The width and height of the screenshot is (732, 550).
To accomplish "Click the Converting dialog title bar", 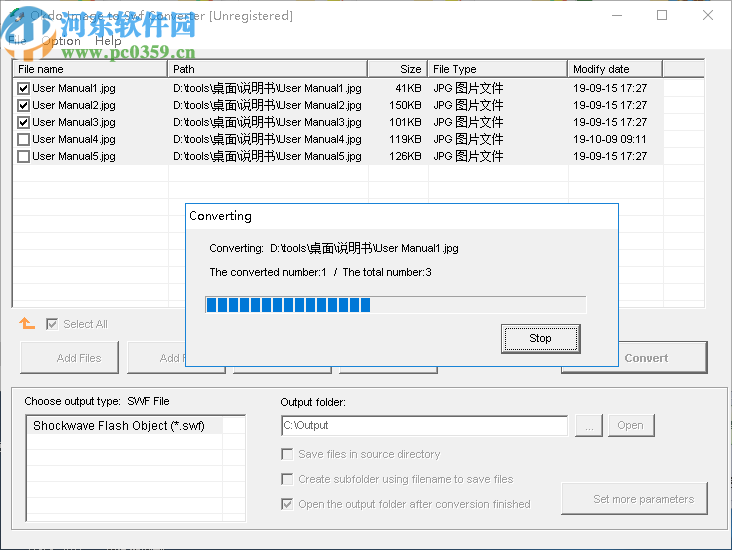I will pyautogui.click(x=401, y=216).
